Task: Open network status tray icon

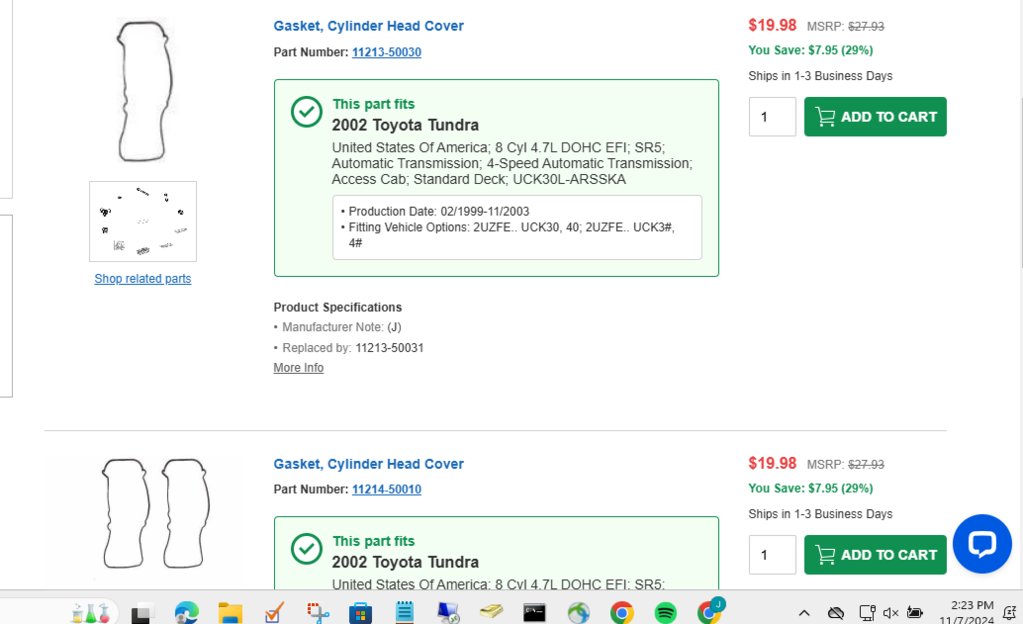Action: 866,612
